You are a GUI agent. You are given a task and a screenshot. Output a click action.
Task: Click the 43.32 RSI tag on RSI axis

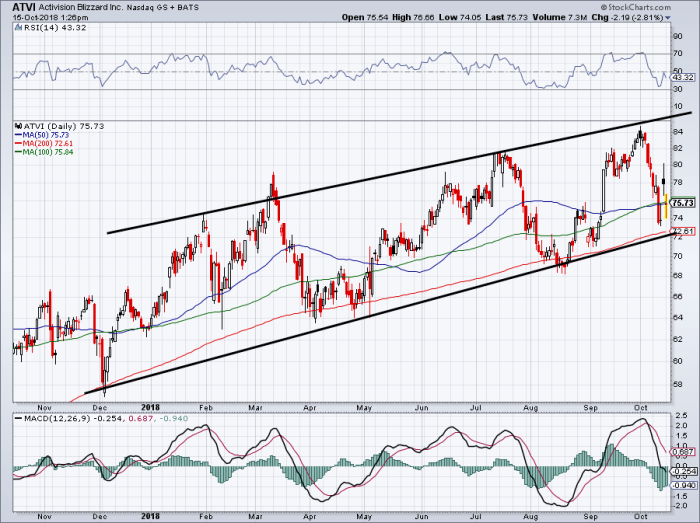(x=683, y=78)
